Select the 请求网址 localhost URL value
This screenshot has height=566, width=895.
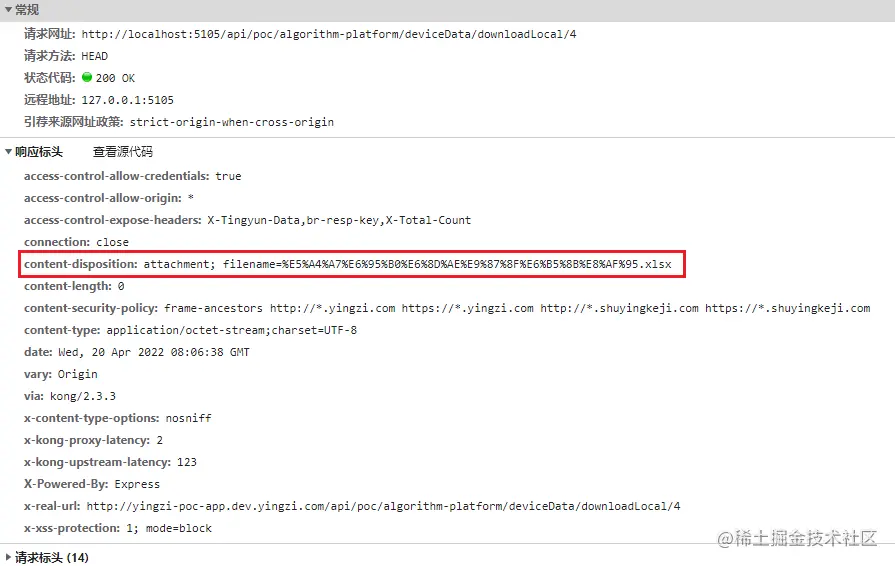(329, 34)
